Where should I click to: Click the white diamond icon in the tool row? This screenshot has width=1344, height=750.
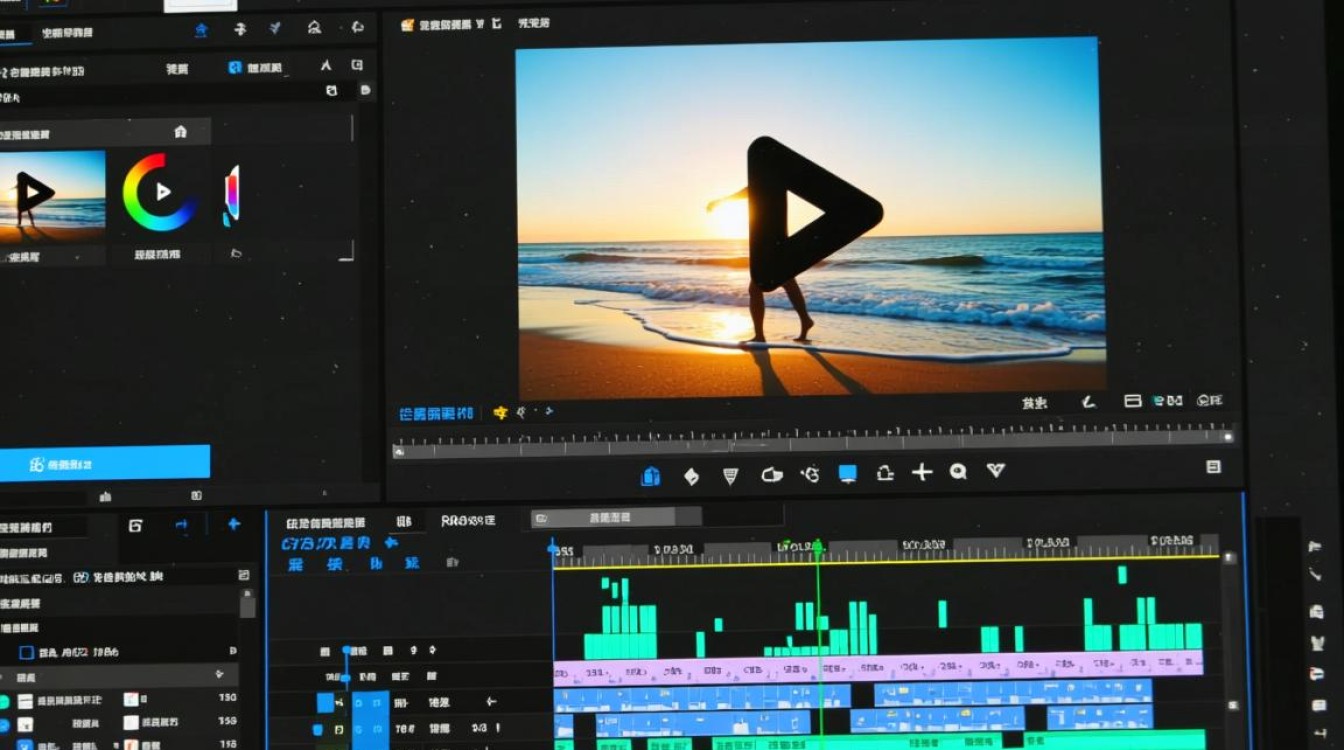point(691,476)
